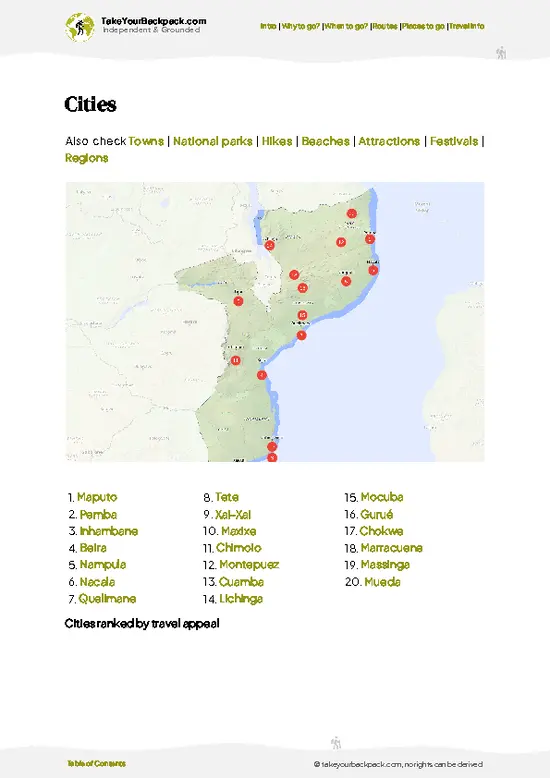Open the Lichinga city link in list

click(241, 598)
